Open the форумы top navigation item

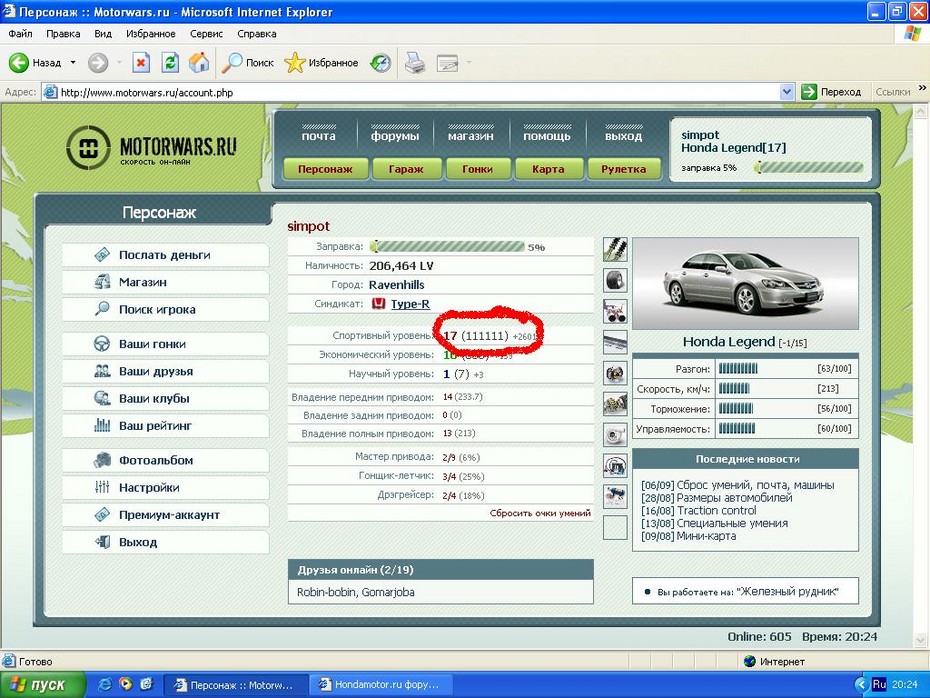pyautogui.click(x=395, y=136)
